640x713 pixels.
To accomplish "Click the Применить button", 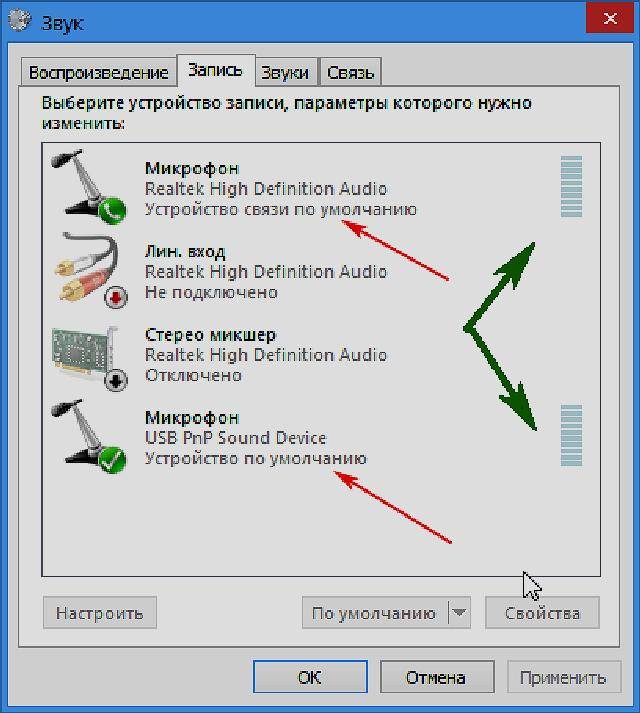I will [x=564, y=677].
